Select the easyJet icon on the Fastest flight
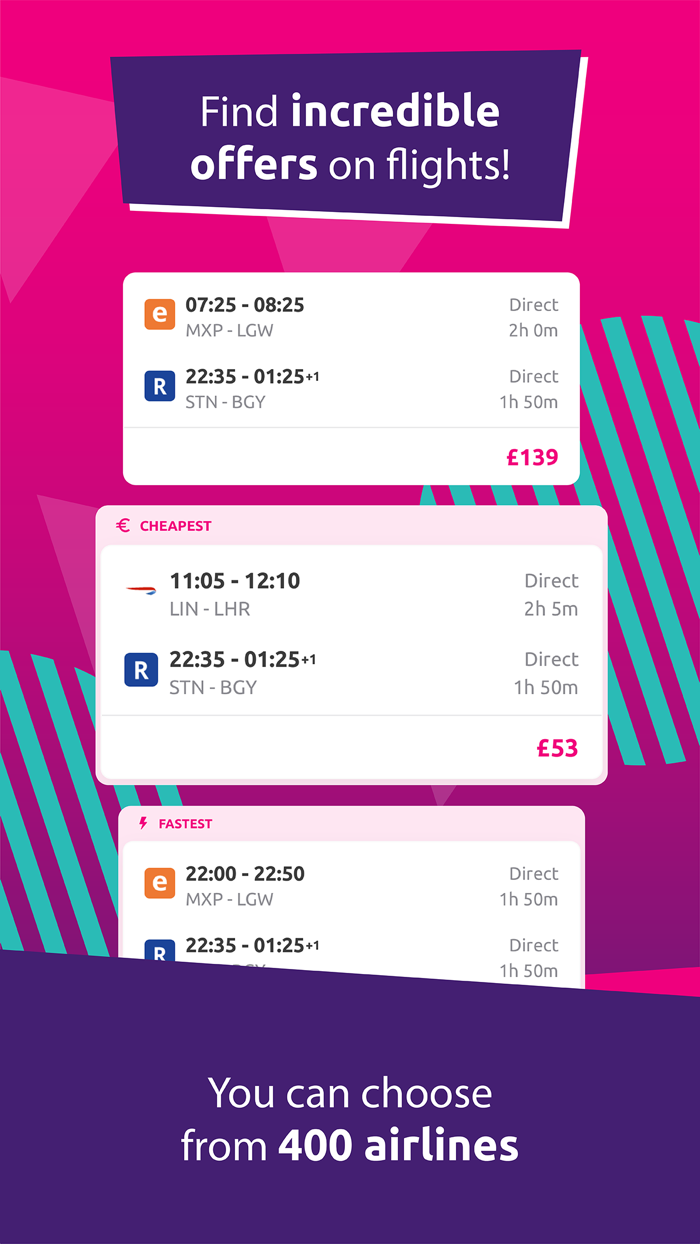Viewport: 700px width, 1244px height. [x=159, y=884]
